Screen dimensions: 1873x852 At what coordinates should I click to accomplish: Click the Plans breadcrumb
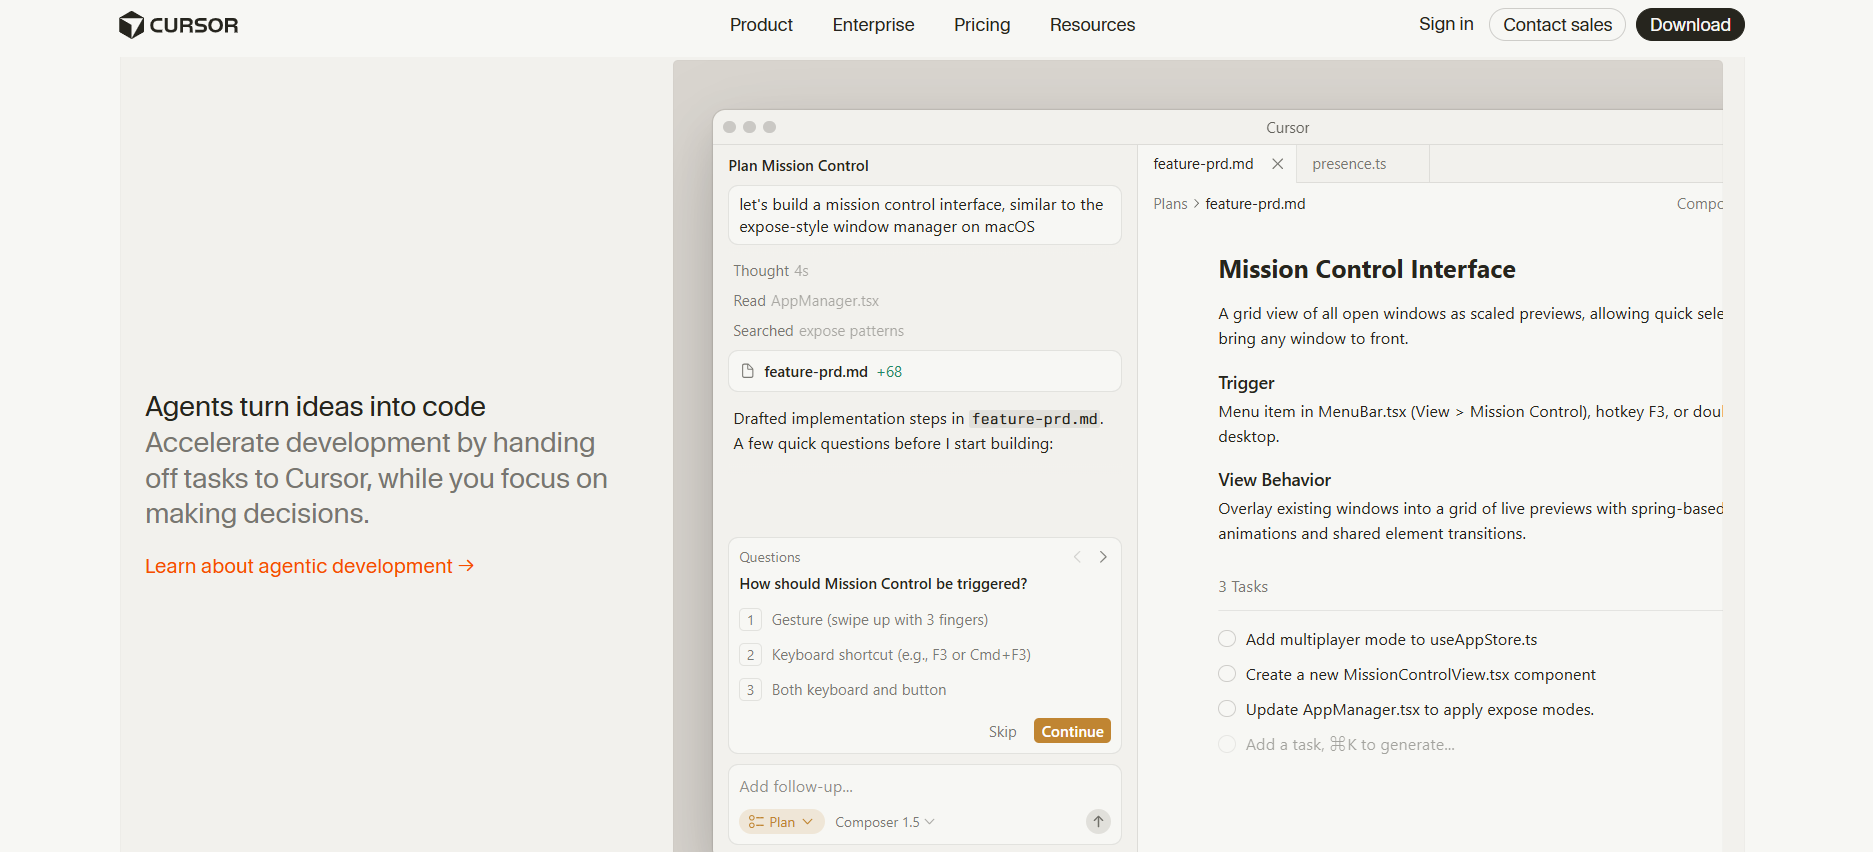pyautogui.click(x=1170, y=204)
